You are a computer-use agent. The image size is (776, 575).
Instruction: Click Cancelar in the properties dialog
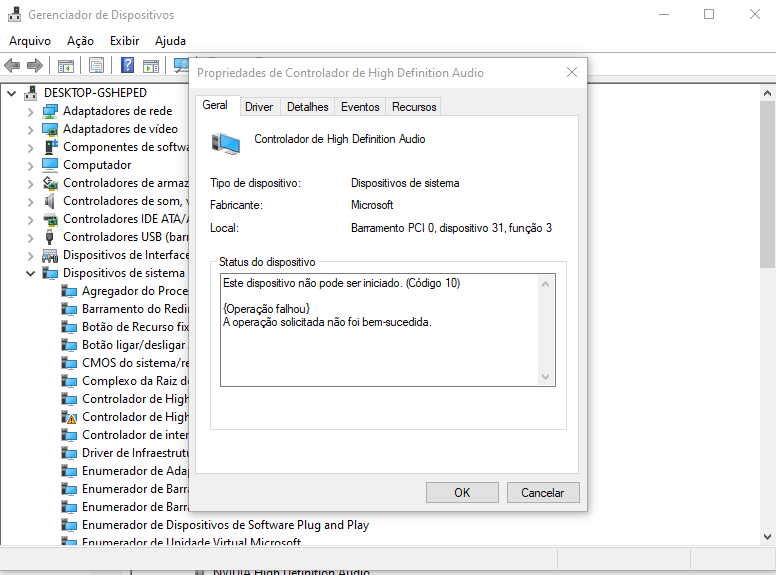coord(543,493)
